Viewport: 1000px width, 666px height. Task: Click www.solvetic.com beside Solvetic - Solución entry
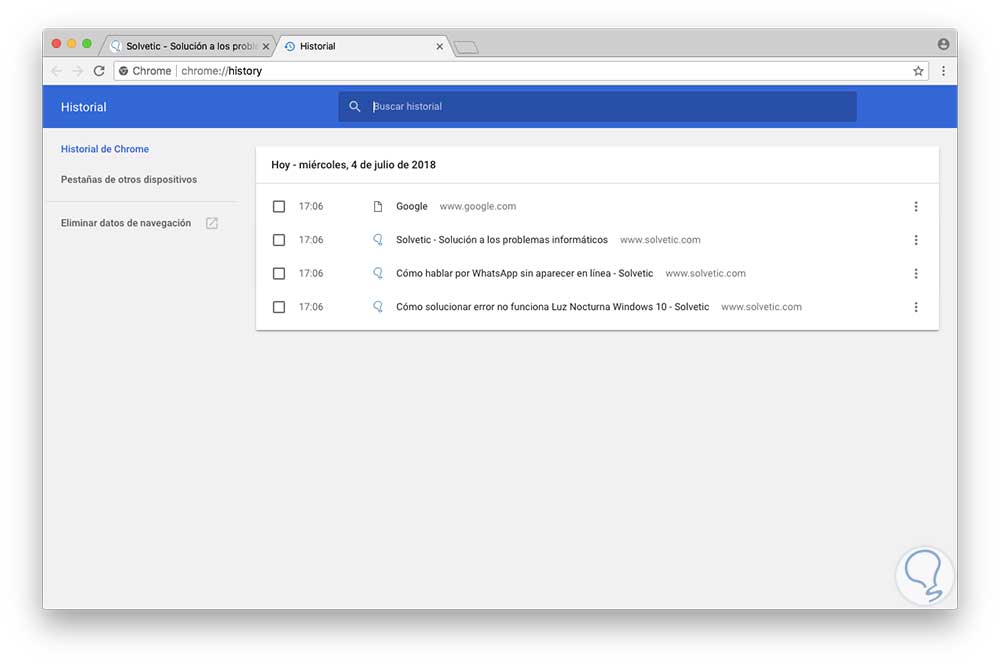coord(660,240)
